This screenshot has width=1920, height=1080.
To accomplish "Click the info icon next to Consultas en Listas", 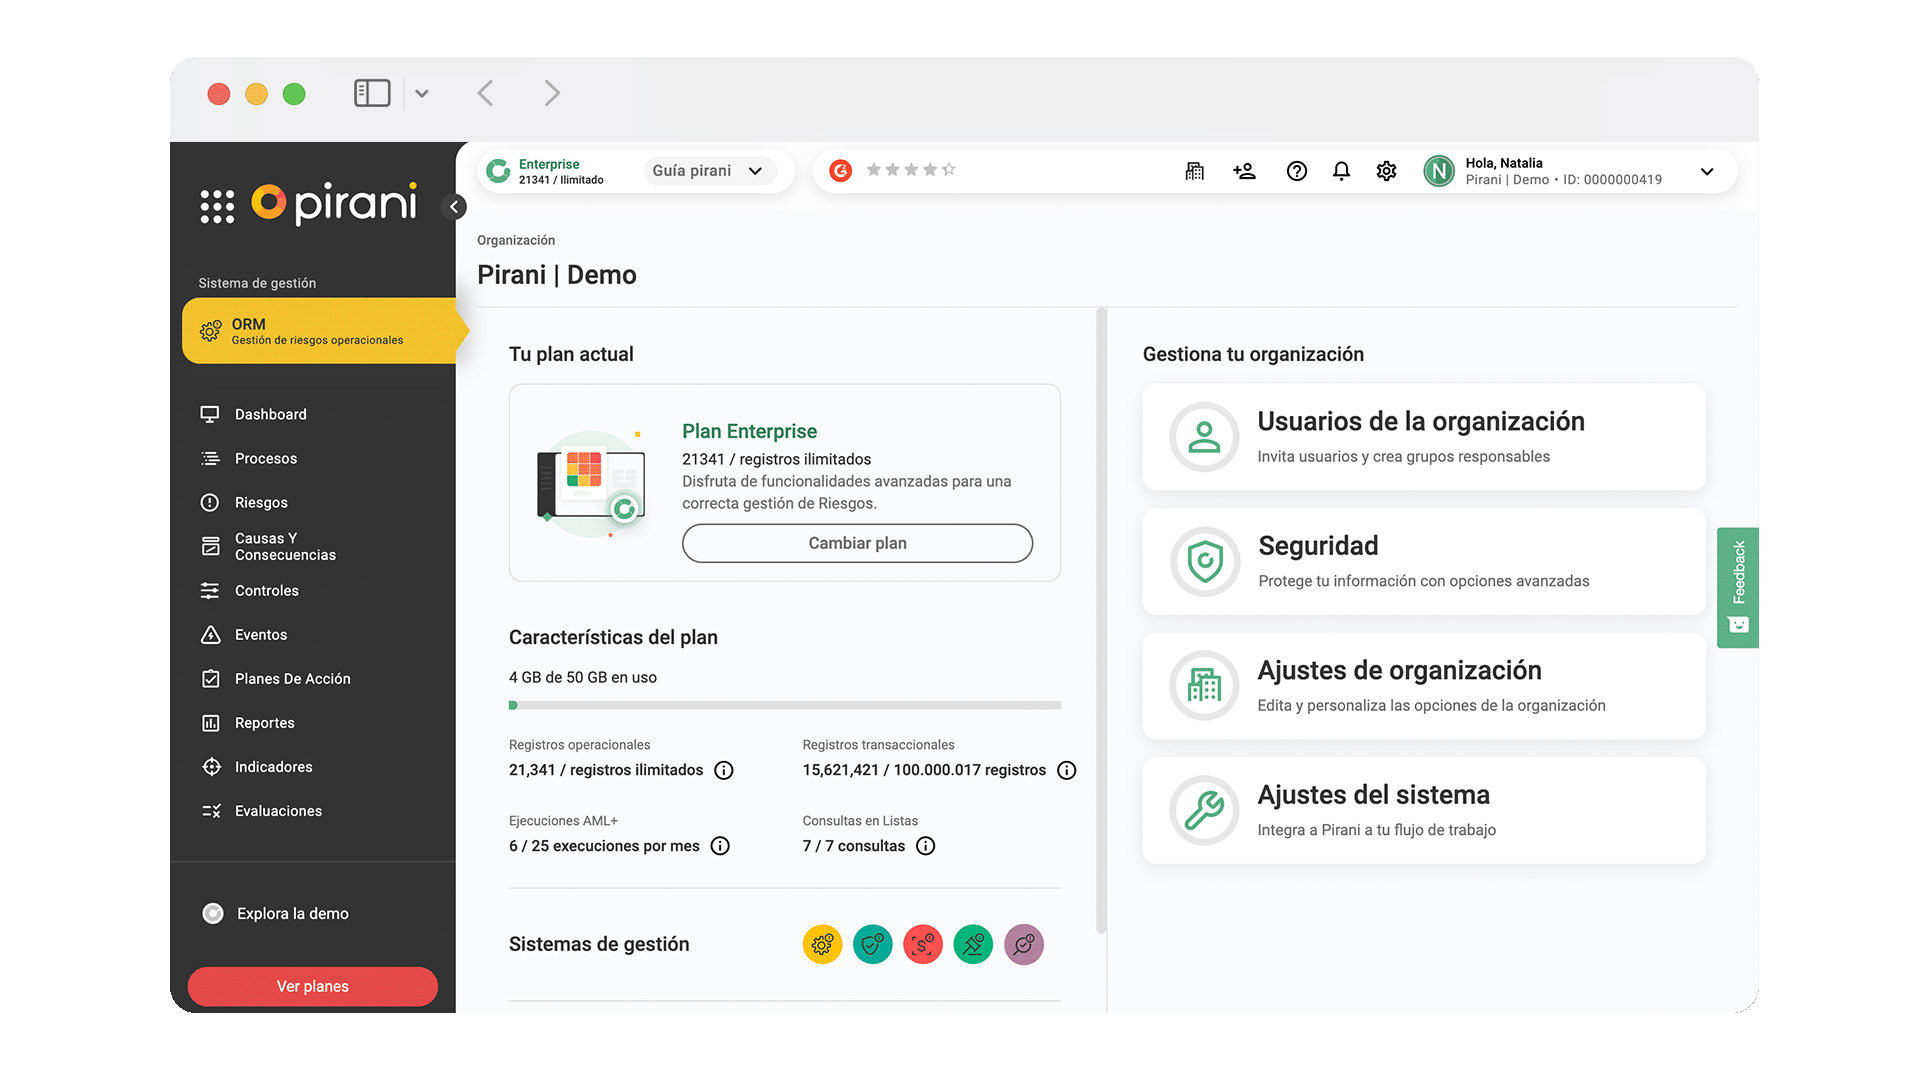I will coord(926,846).
